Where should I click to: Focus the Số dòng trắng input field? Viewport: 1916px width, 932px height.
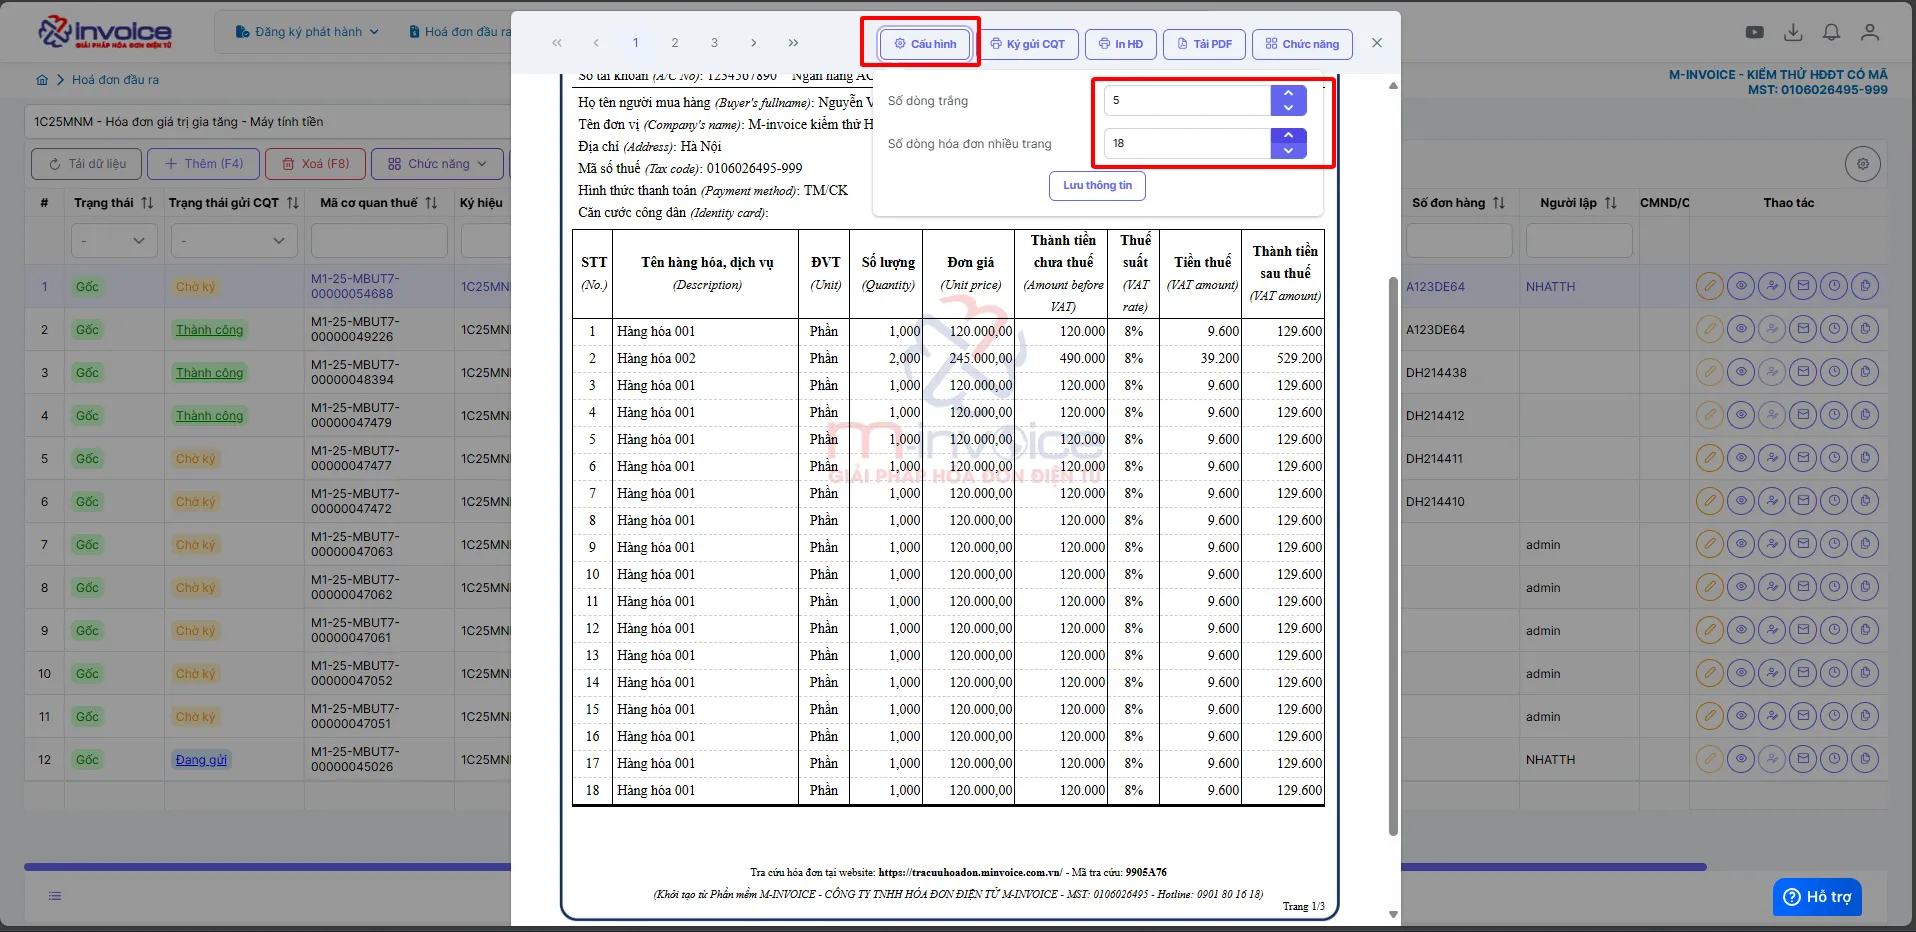1187,100
